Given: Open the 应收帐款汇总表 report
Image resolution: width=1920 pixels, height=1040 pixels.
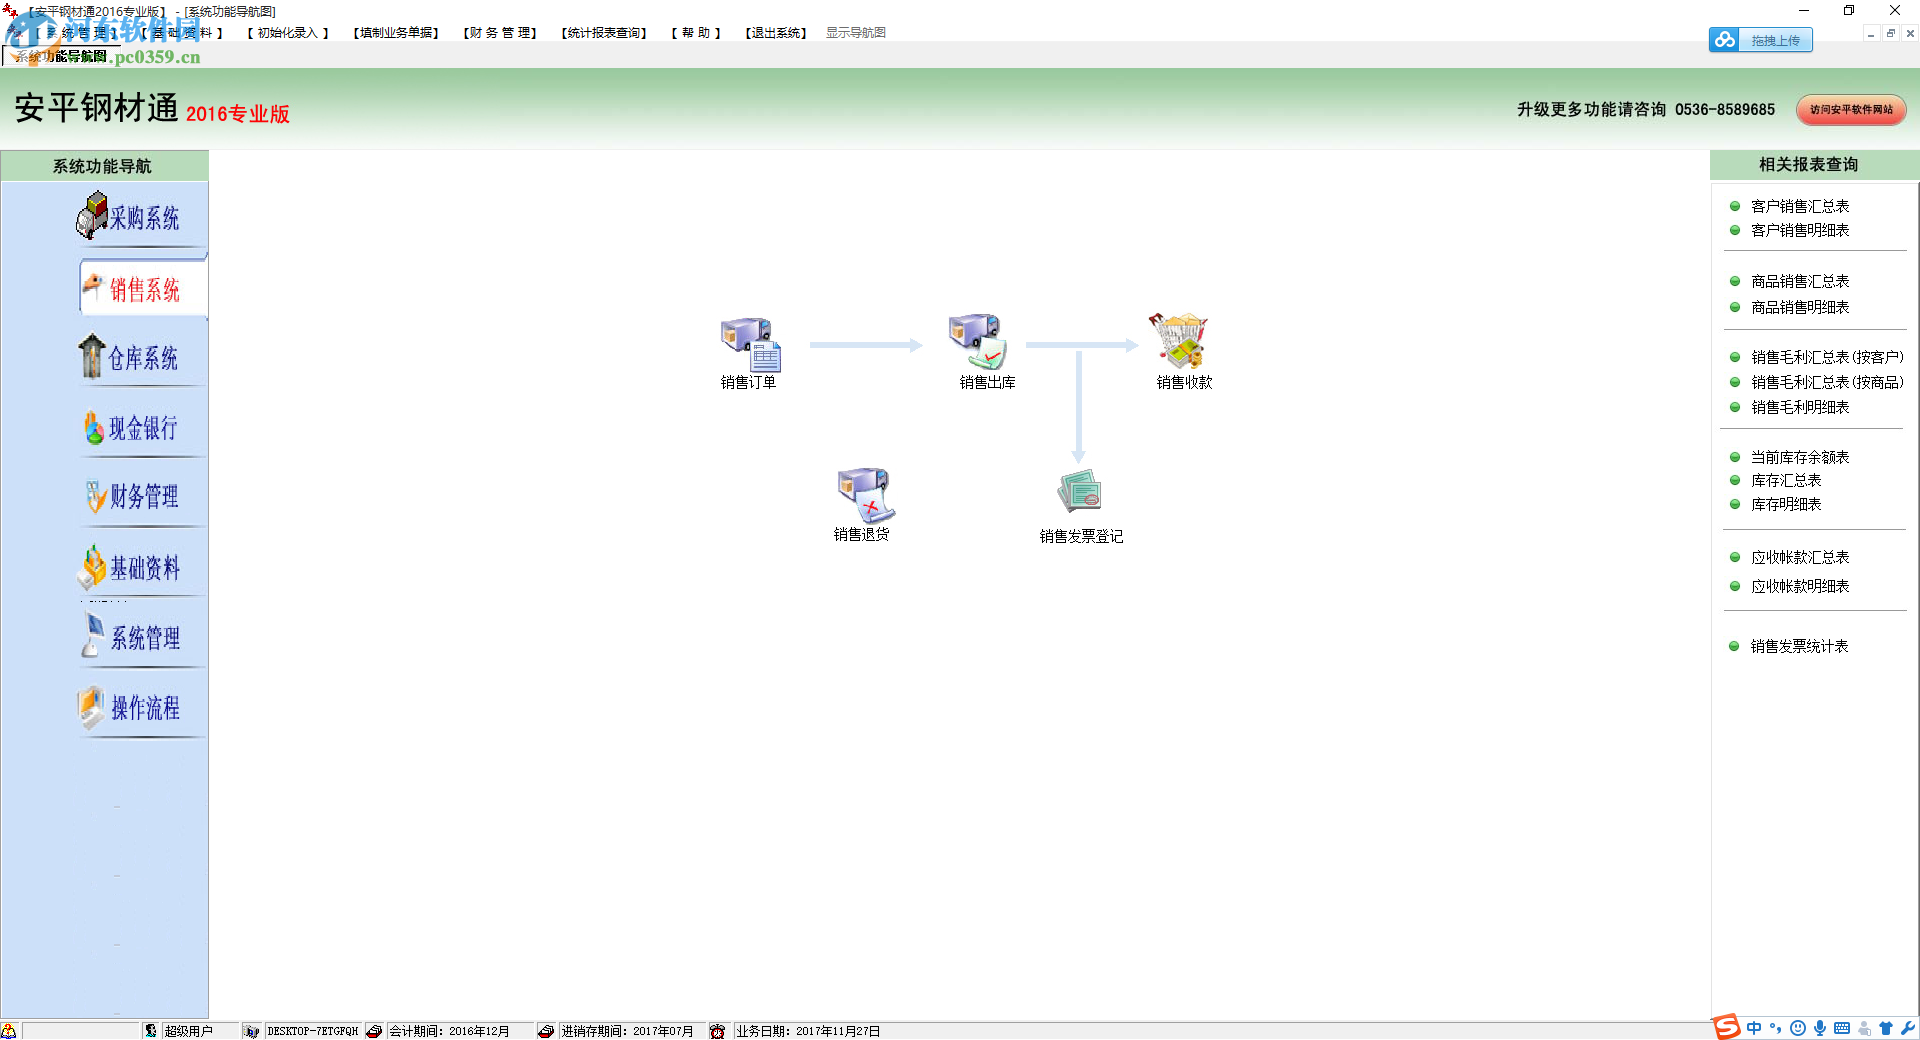Looking at the screenshot, I should tap(1800, 557).
